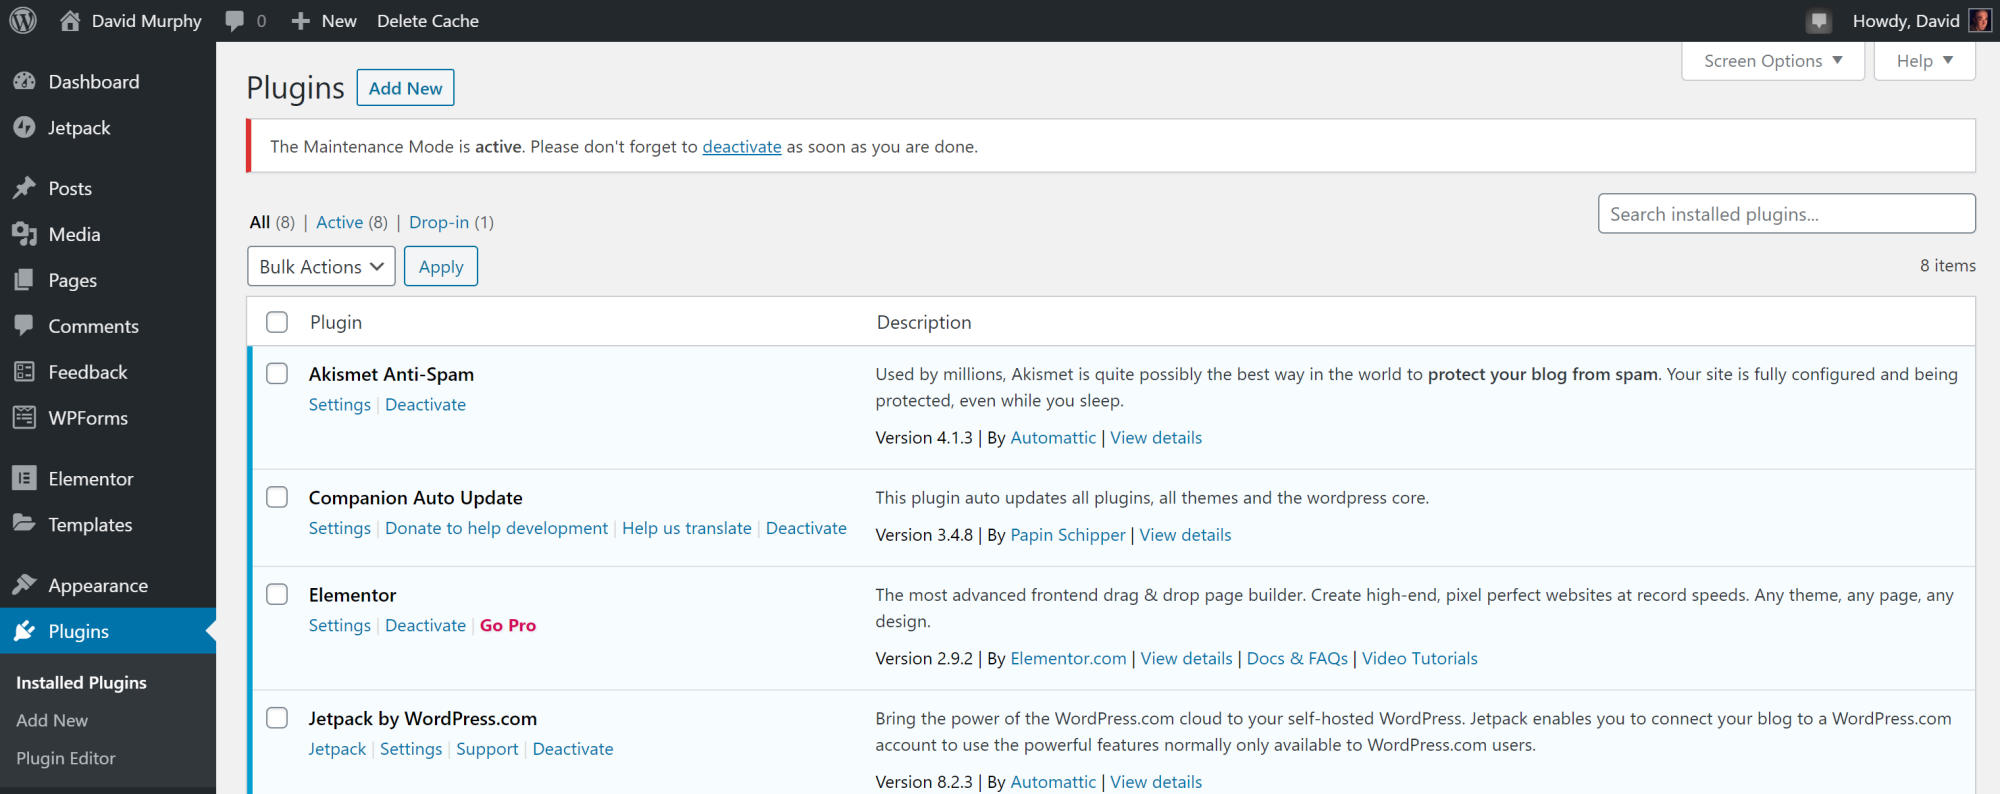Click the notification icon near Howdy
Screen dimensions: 2000x794
pyautogui.click(x=1819, y=21)
